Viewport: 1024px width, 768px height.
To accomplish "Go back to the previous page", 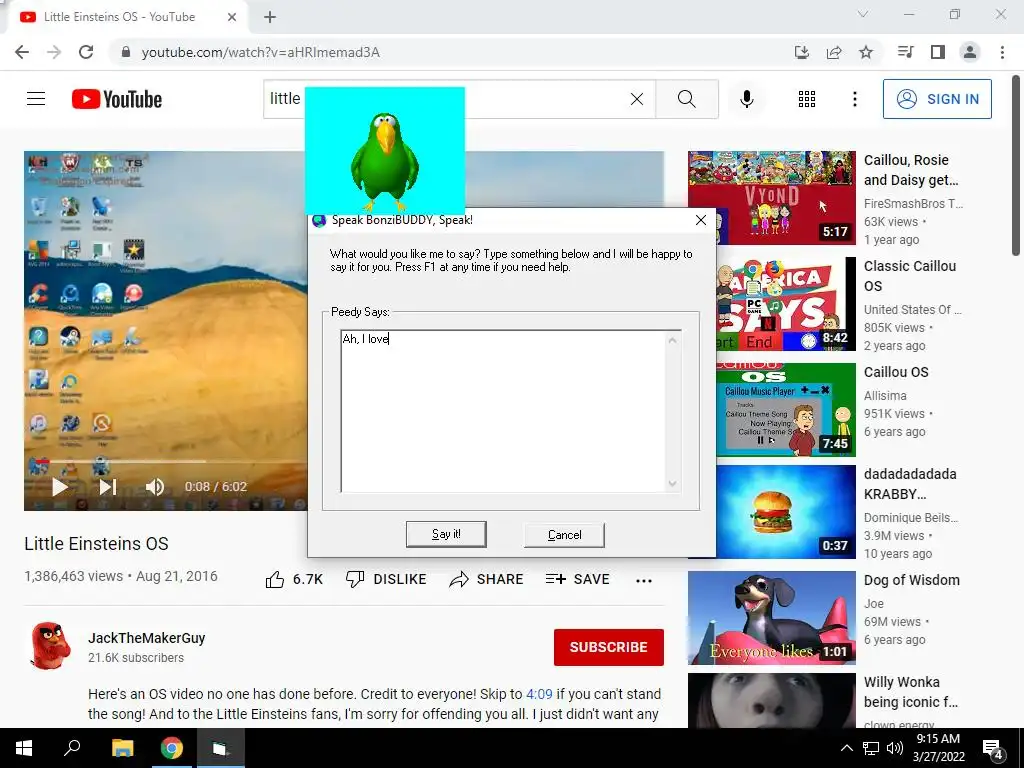I will pos(22,52).
